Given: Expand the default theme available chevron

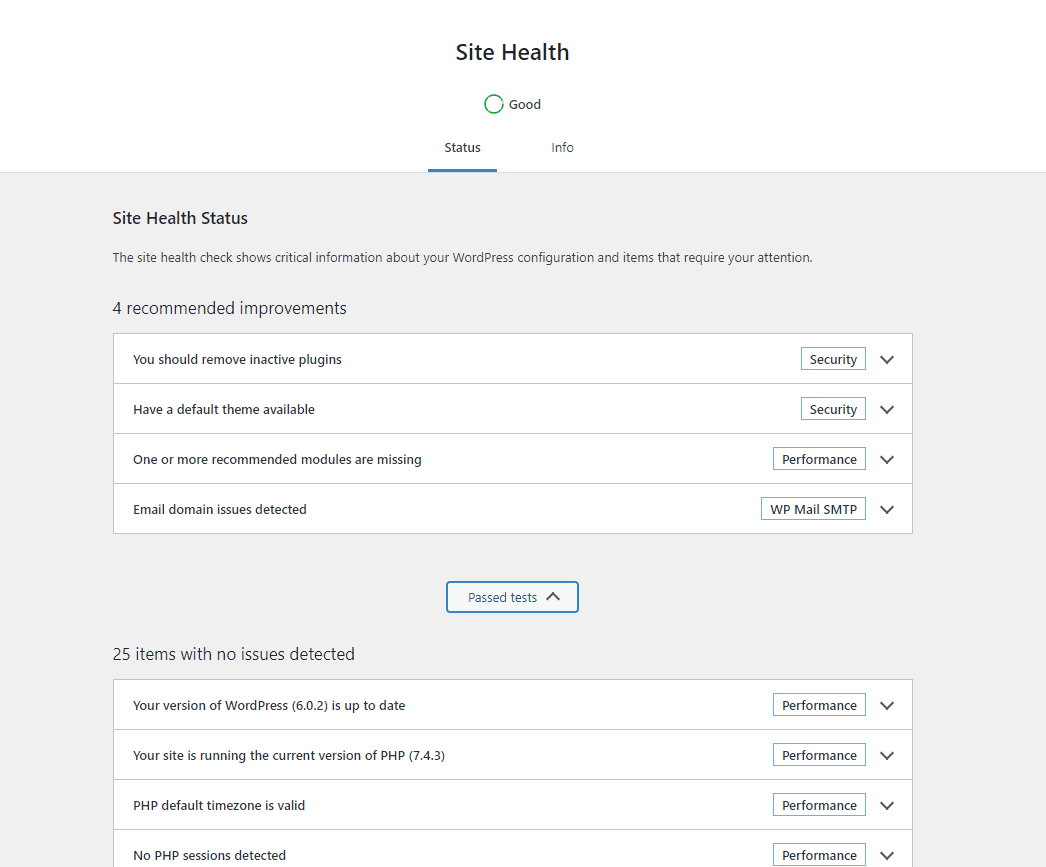Looking at the screenshot, I should pos(887,409).
